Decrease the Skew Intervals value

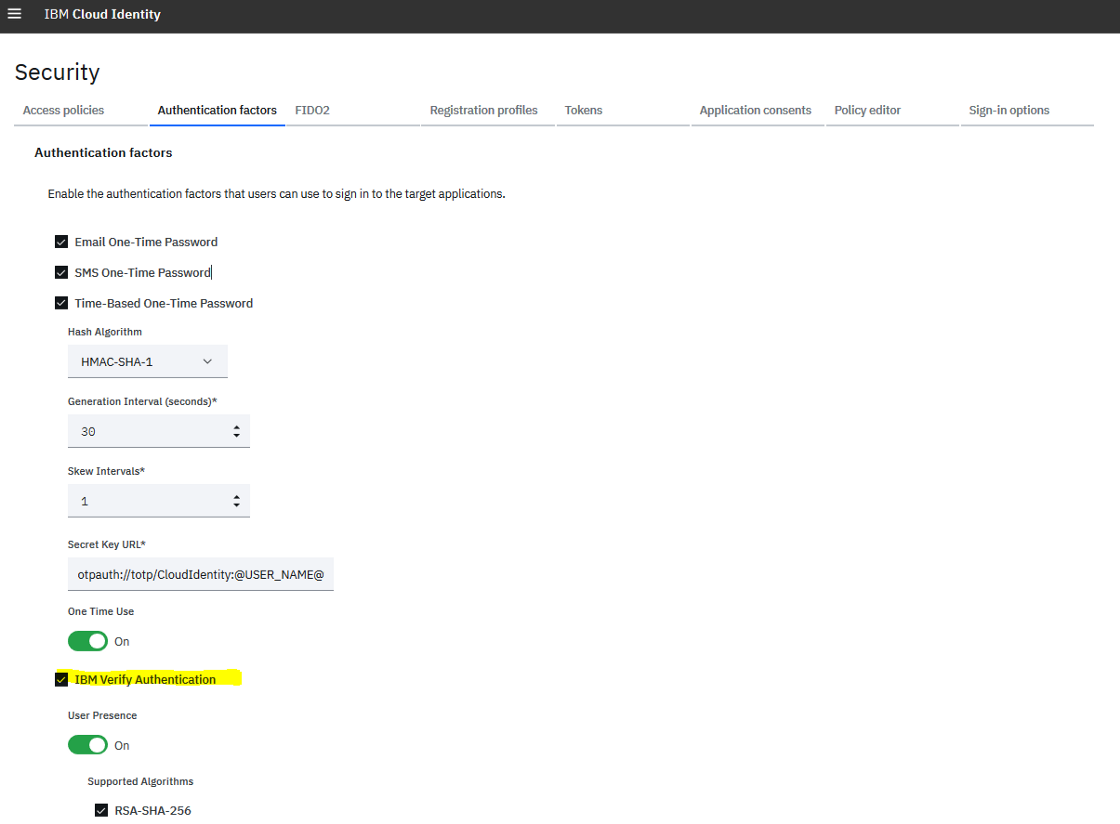236,506
